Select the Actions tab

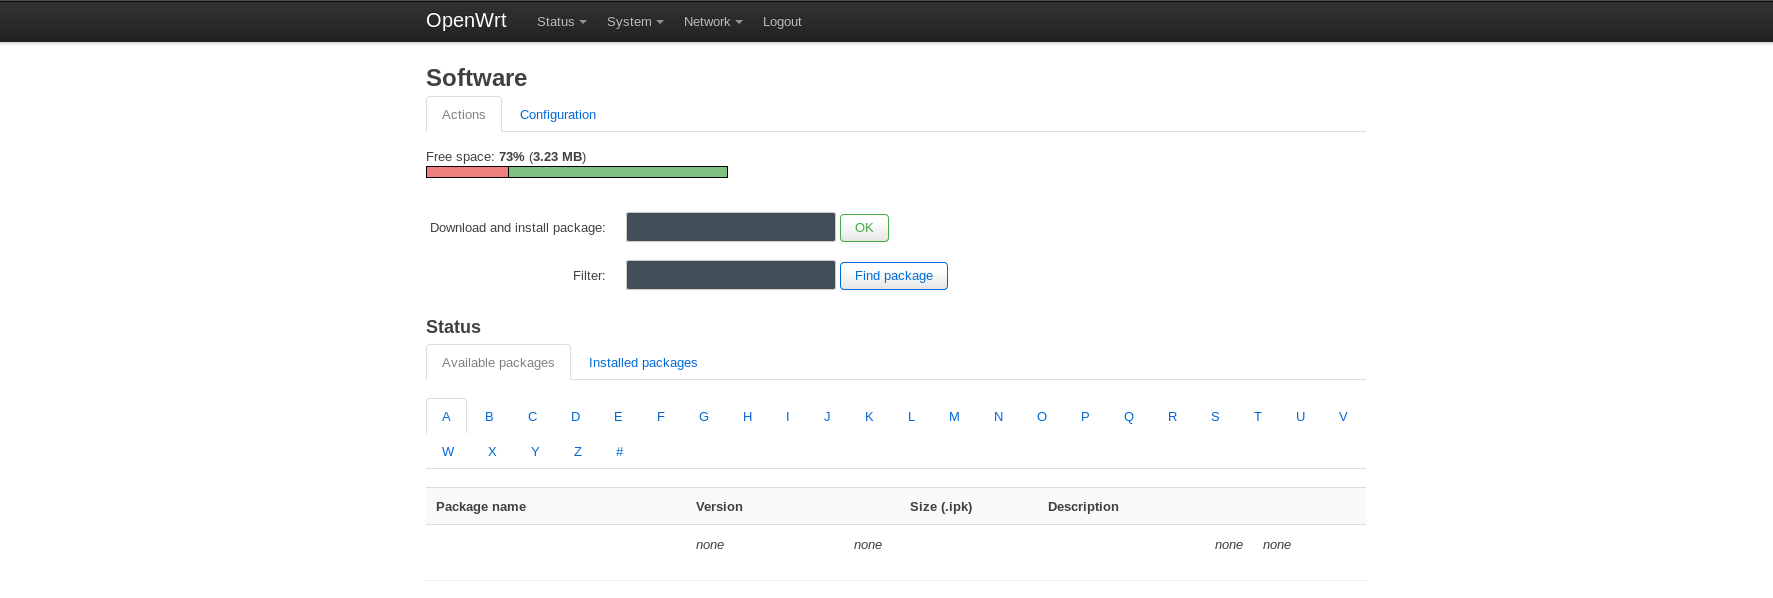tap(464, 115)
